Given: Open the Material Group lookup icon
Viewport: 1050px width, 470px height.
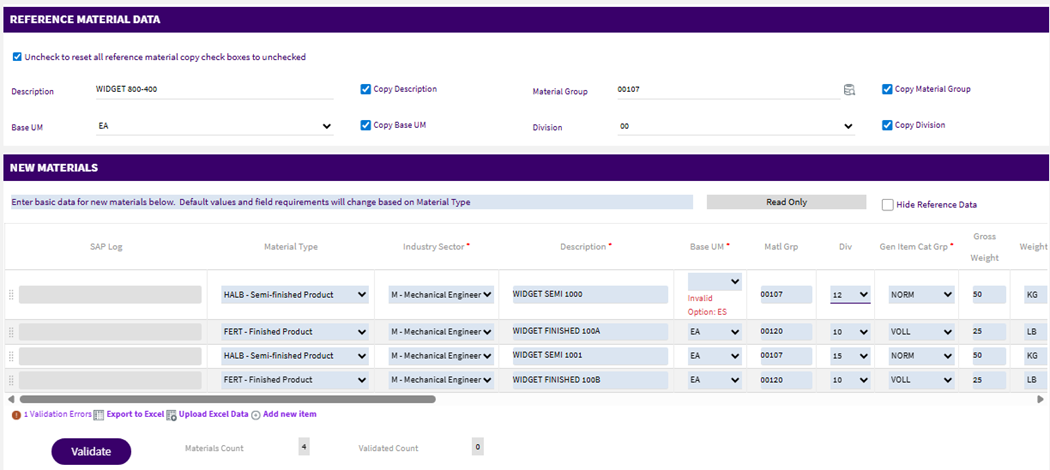Looking at the screenshot, I should pyautogui.click(x=849, y=90).
